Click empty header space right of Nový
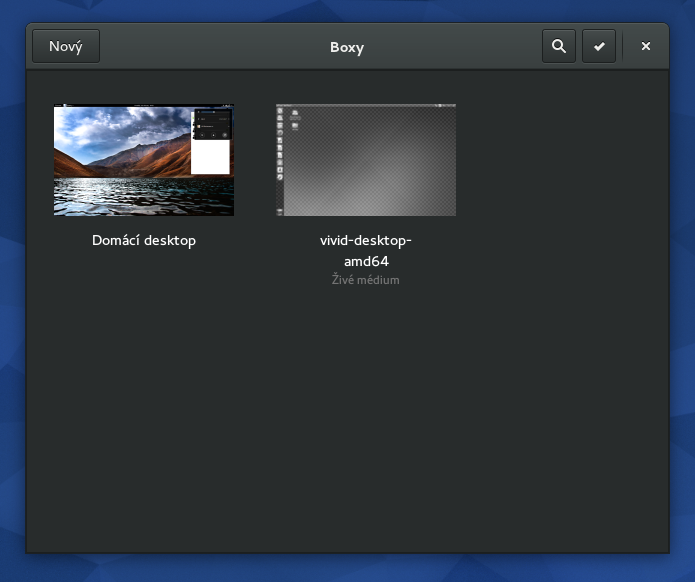This screenshot has width=695, height=582. pos(200,47)
